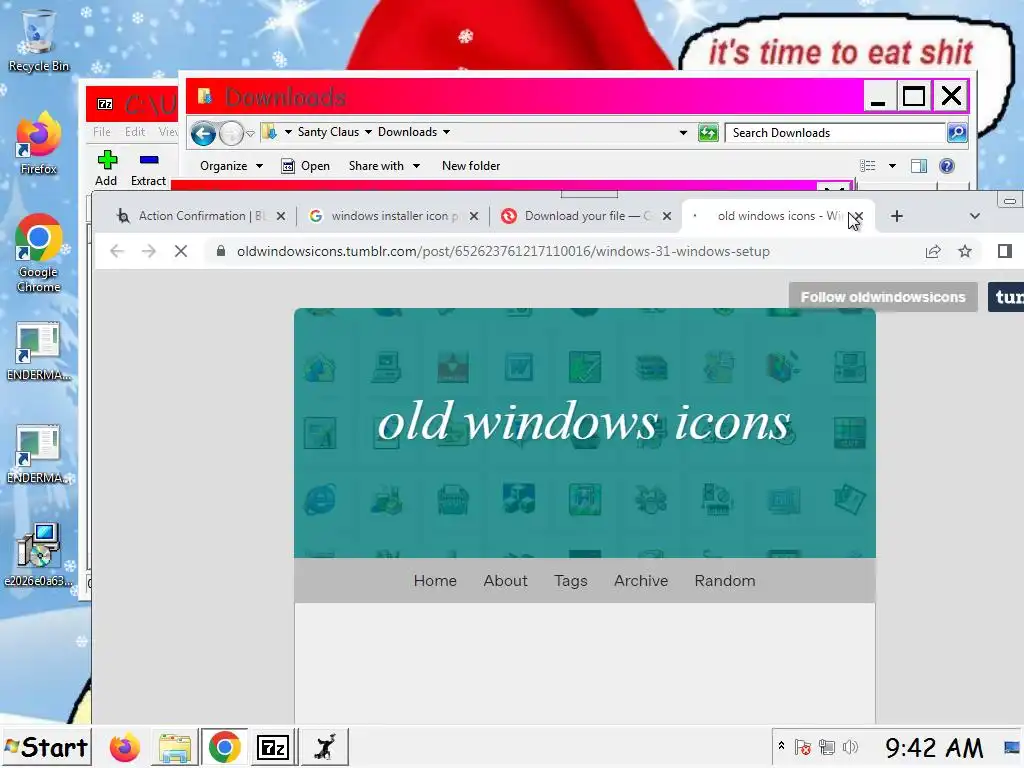Click the Chrome forward arrow

[x=149, y=251]
